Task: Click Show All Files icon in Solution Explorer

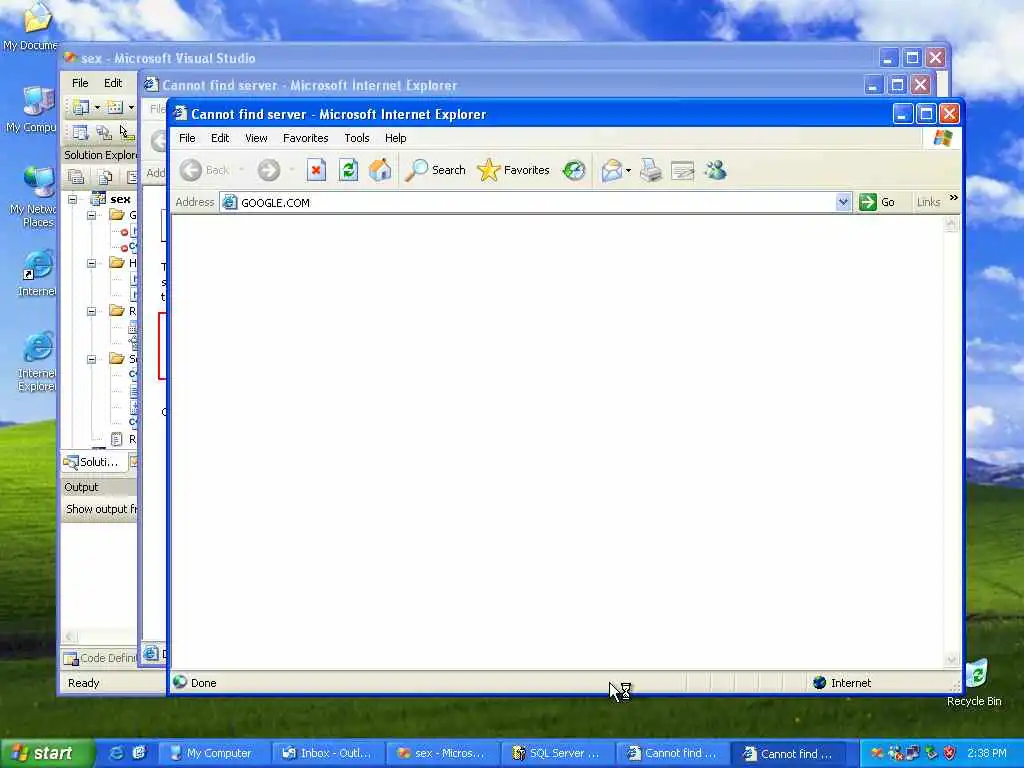Action: coord(104,176)
